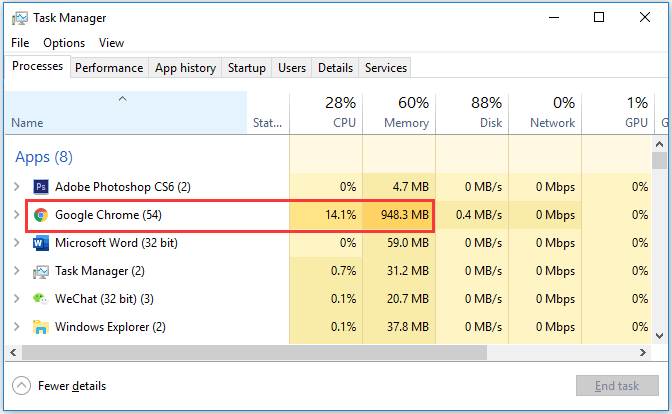Click WeChat's 20.7 MB memory value

[x=408, y=299]
